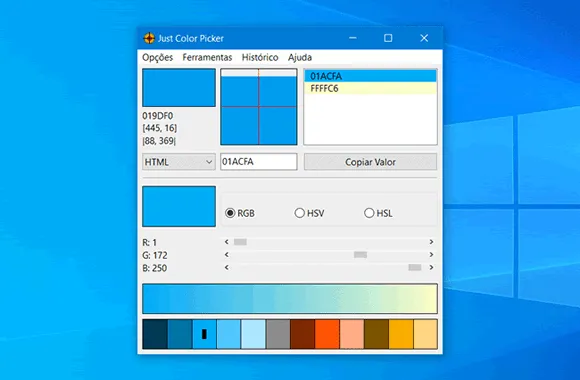580x380 pixels.
Task: Click the blue-to-yellow gradient bar
Action: (x=290, y=299)
